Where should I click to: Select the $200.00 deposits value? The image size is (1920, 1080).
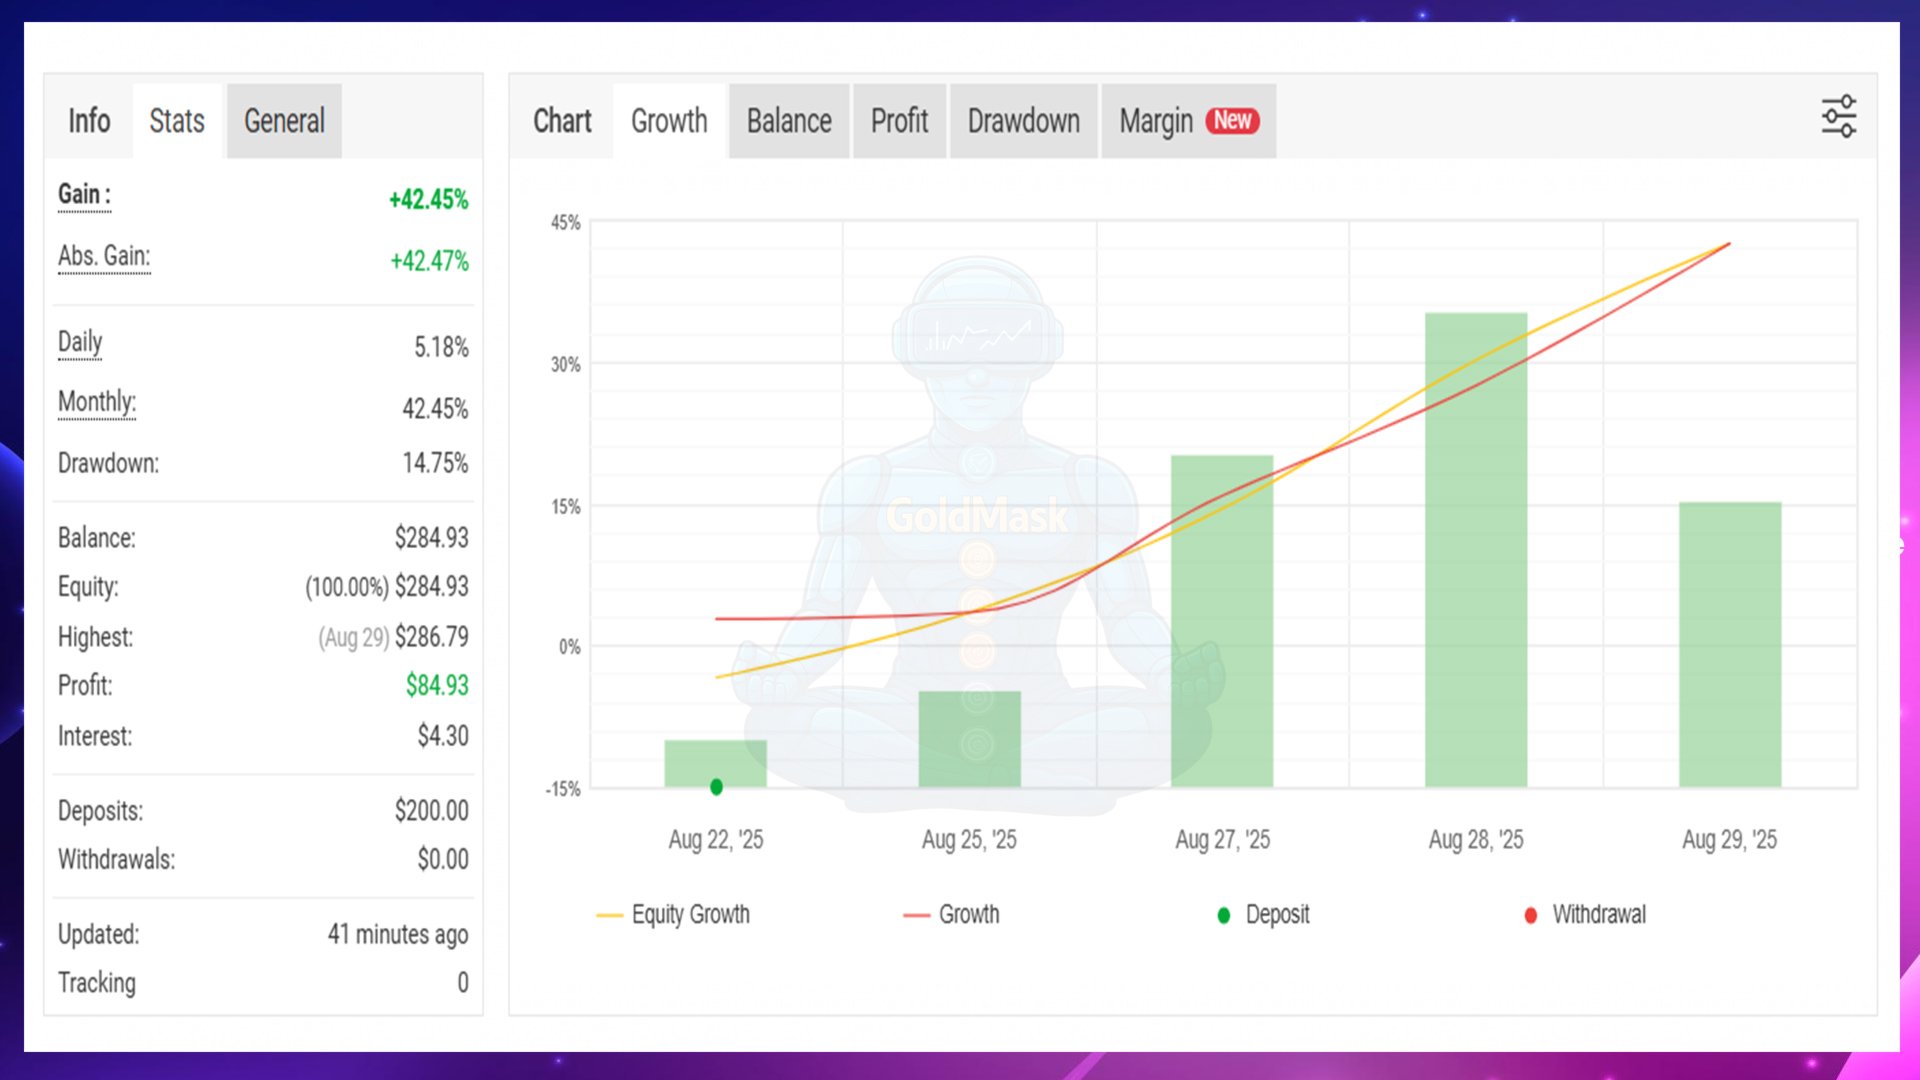[x=431, y=810]
